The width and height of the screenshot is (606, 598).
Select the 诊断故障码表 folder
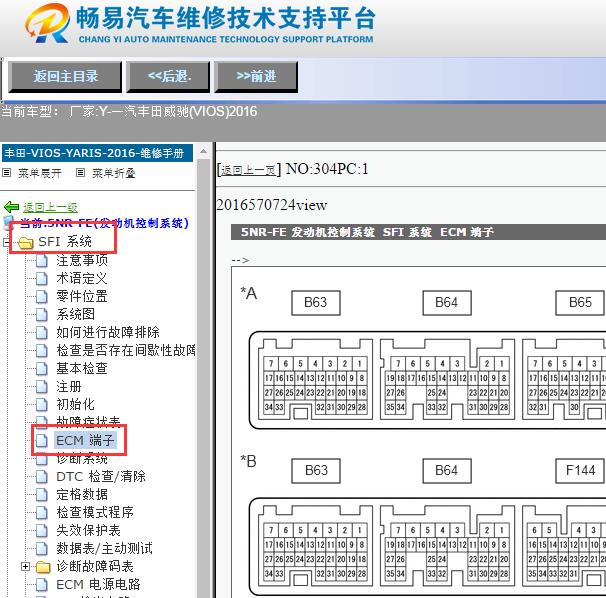pyautogui.click(x=95, y=566)
